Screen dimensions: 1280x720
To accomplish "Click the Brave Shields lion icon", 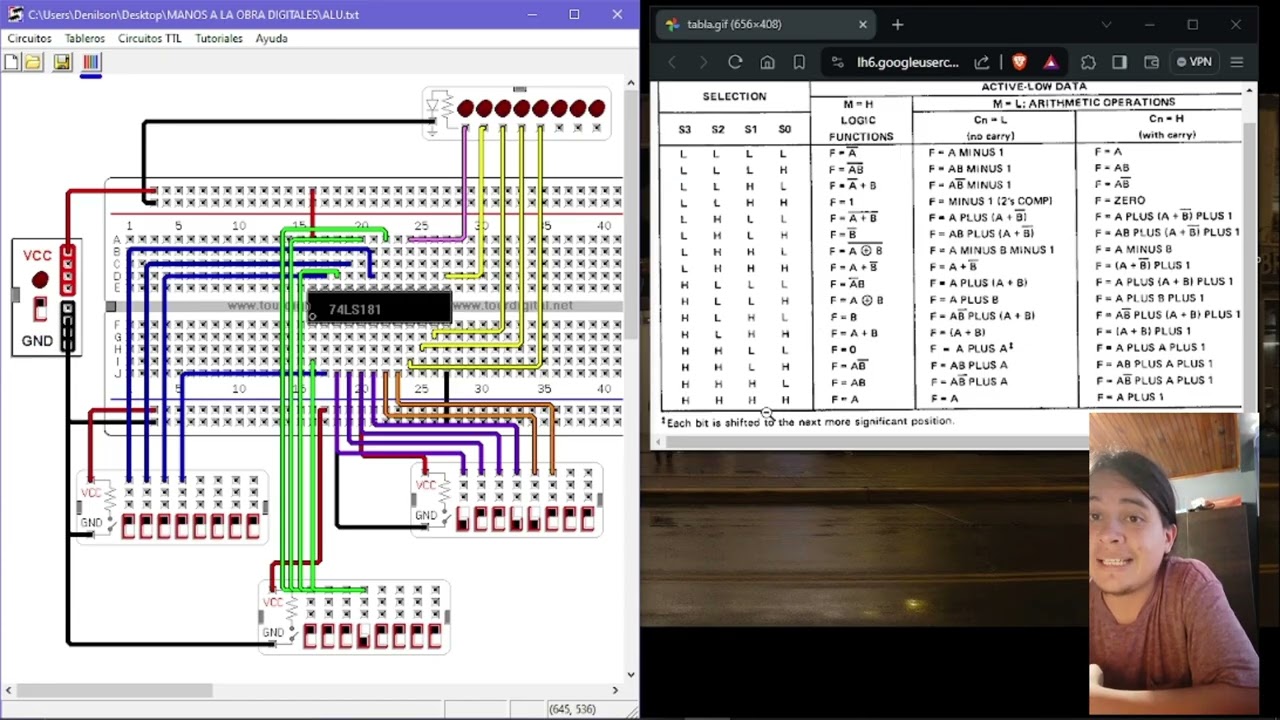I will point(1019,62).
